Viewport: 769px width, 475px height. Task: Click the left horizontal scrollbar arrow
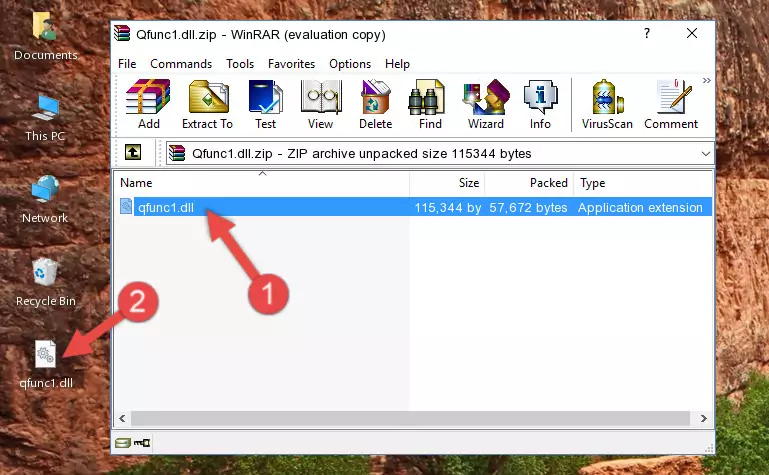tap(122, 418)
